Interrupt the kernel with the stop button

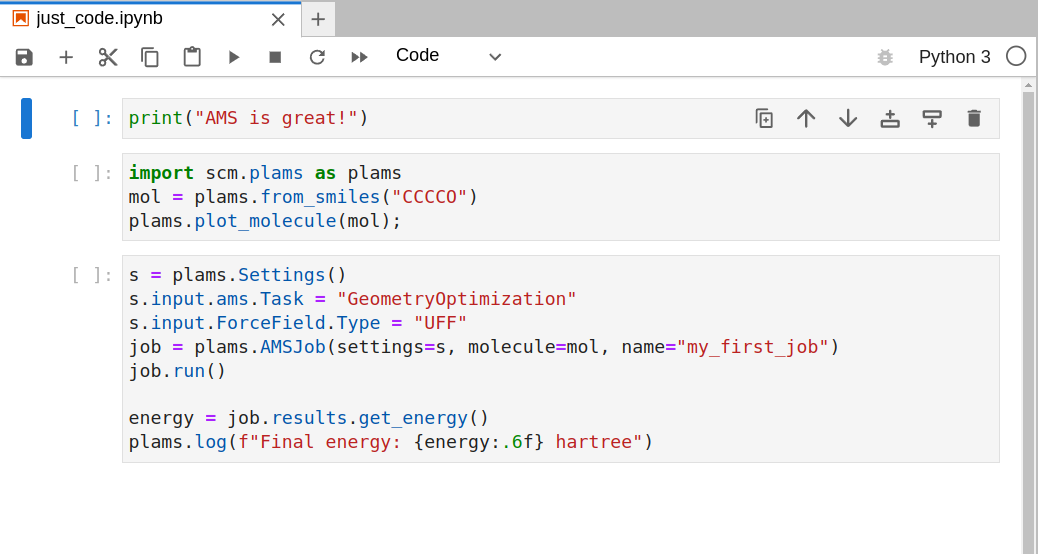(x=275, y=57)
